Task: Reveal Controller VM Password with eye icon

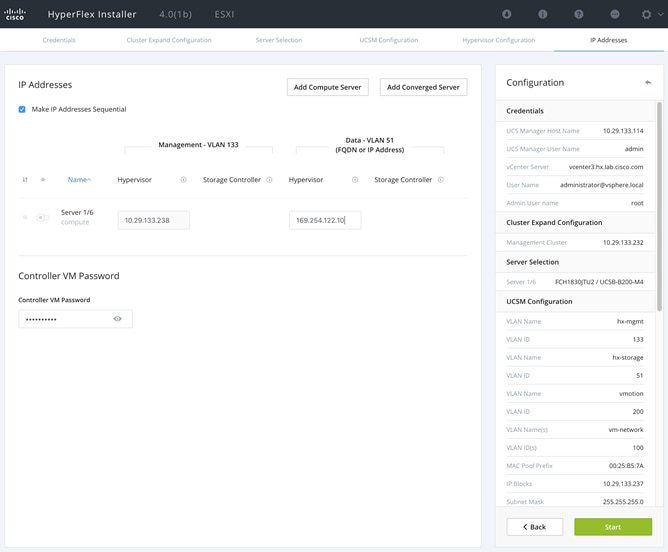Action: 118,319
